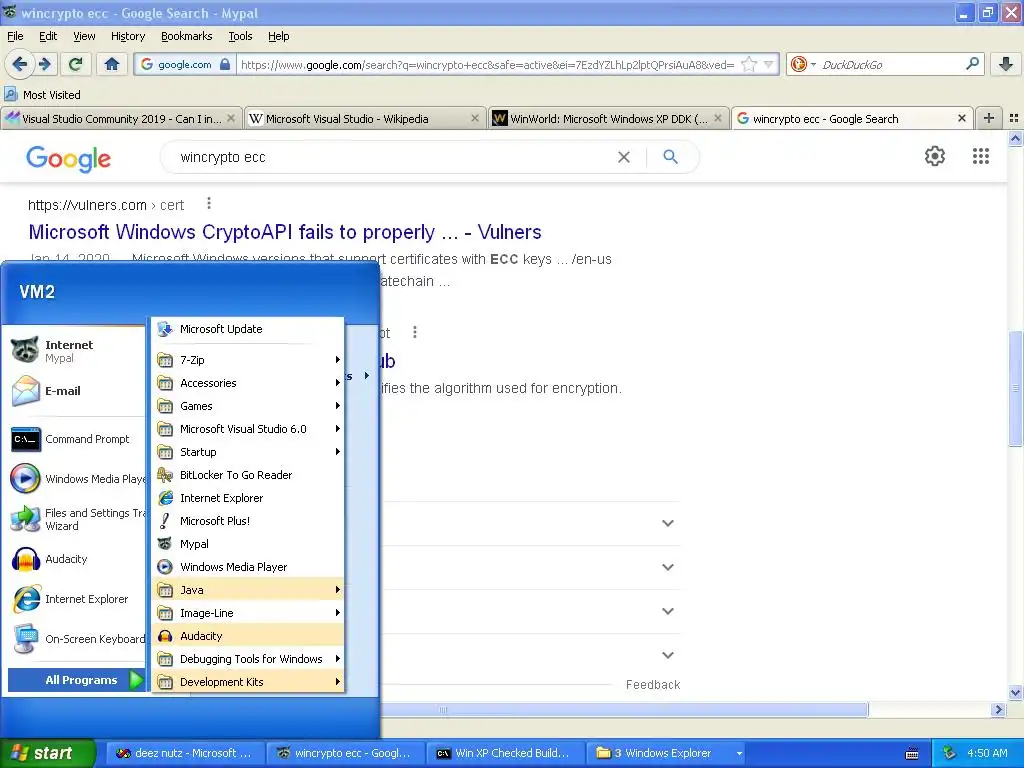
Task: Switch to deez nutz Microsoft taskbar window
Action: coord(184,753)
